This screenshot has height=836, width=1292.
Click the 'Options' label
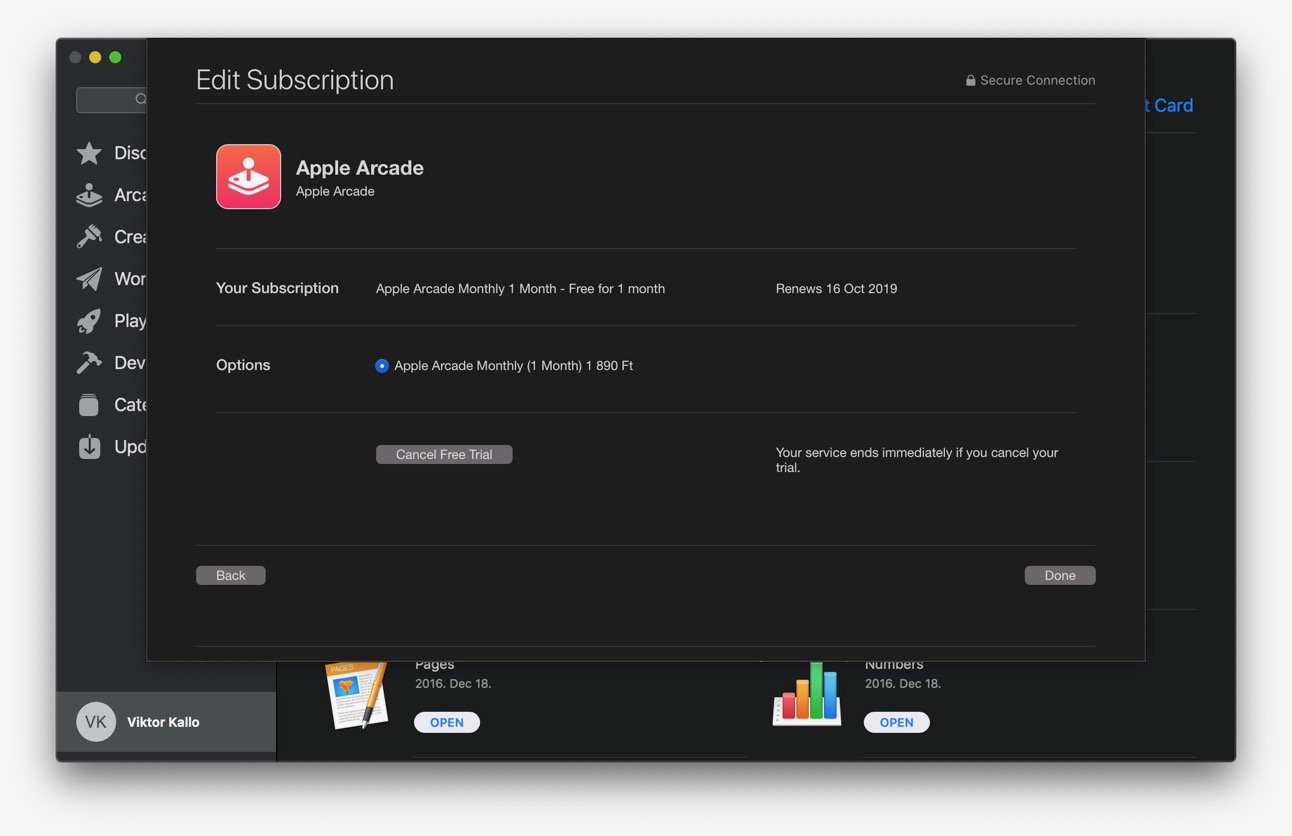(243, 365)
